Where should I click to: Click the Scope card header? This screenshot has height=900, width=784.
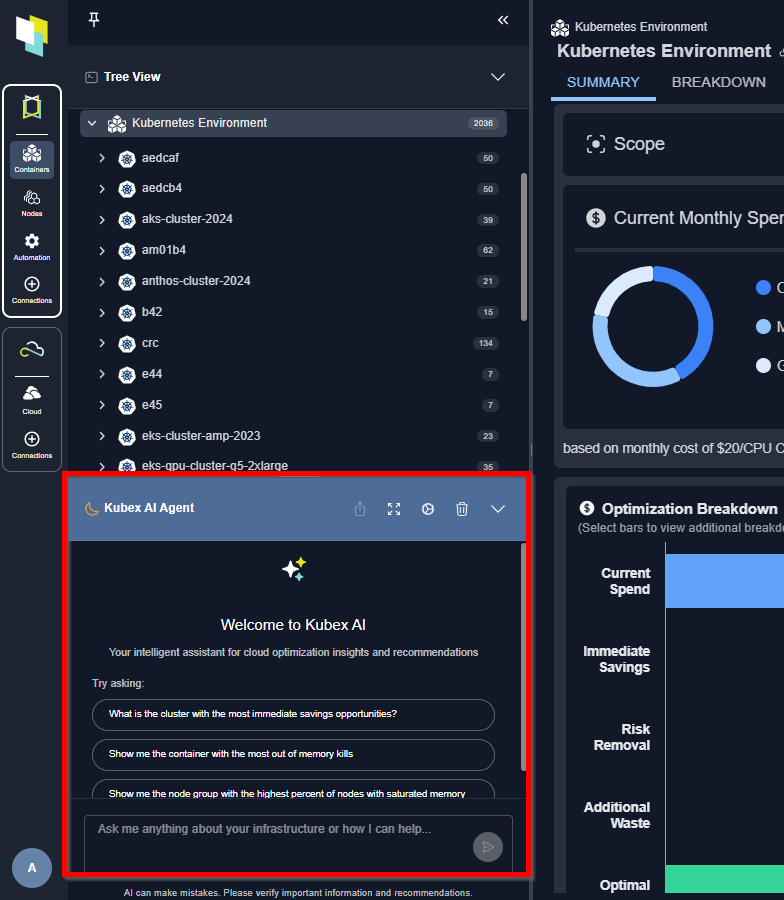(x=673, y=144)
